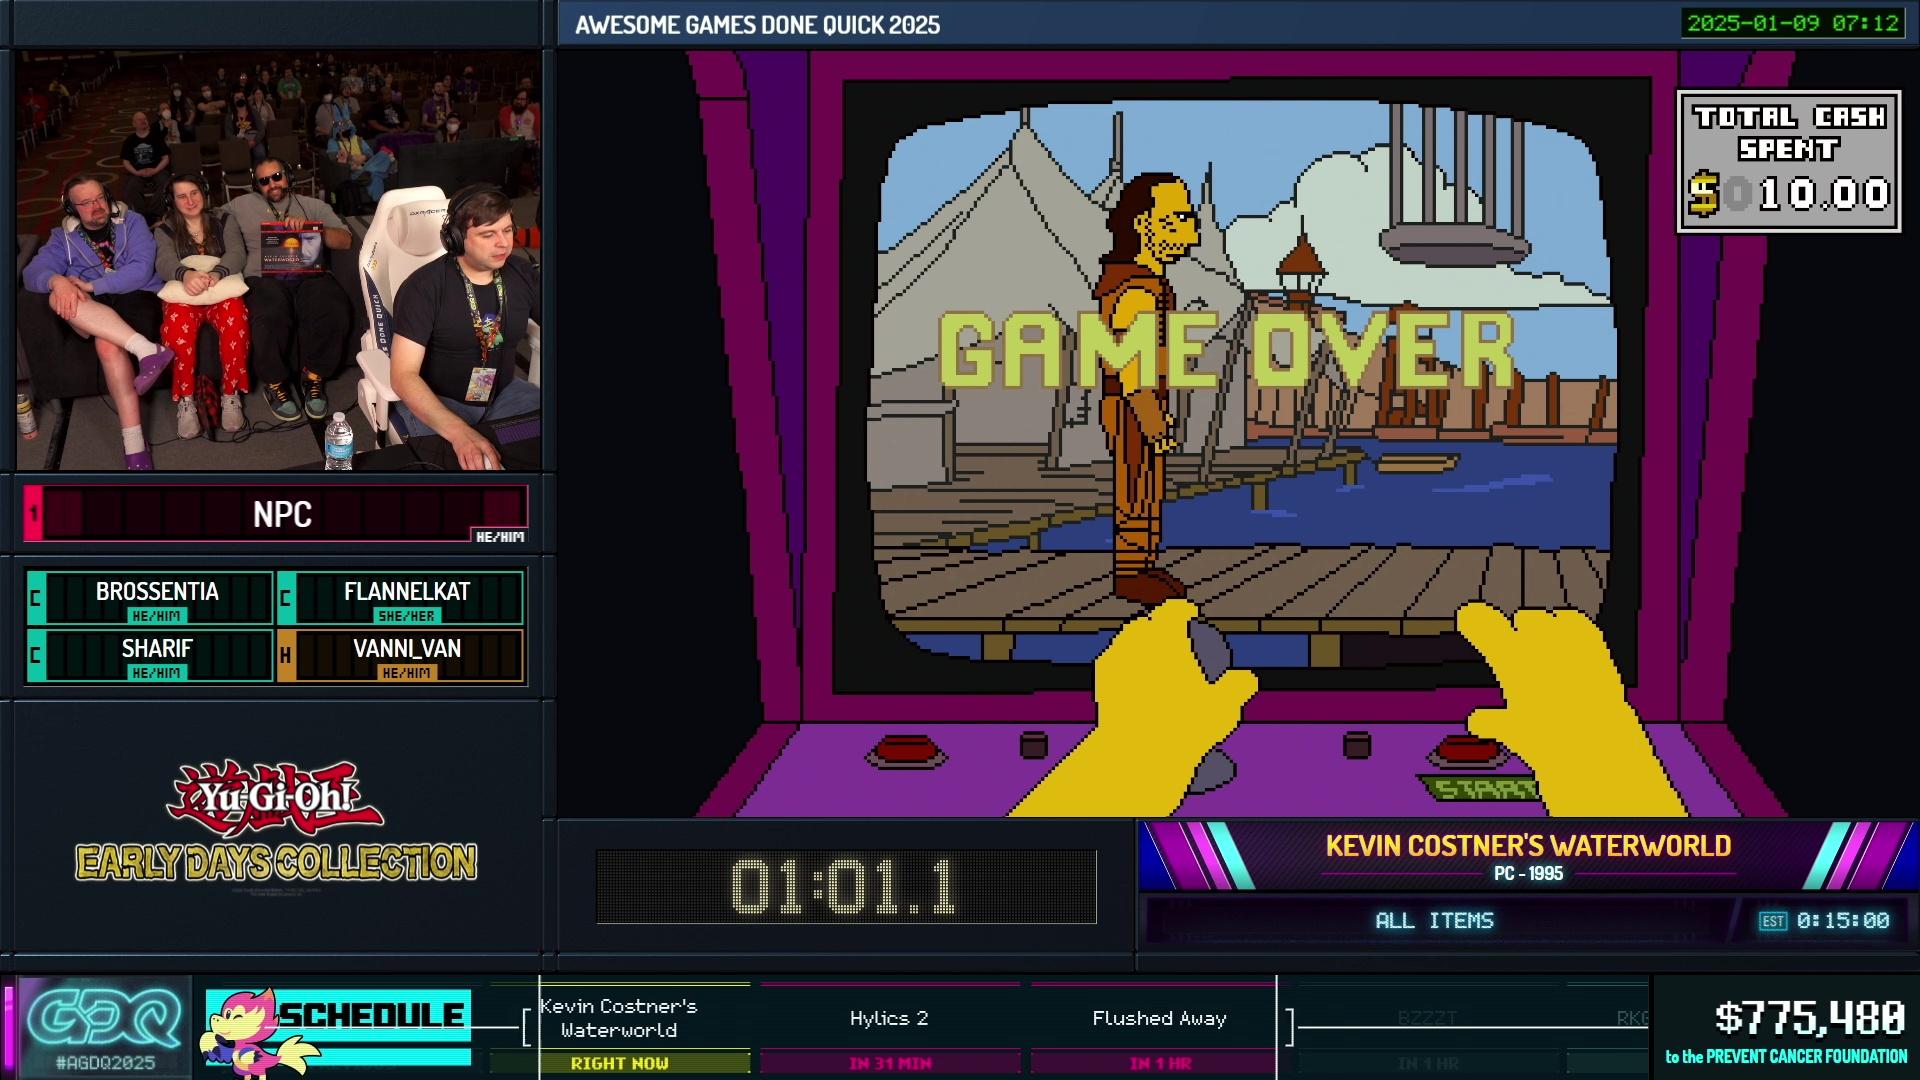1920x1080 pixels.
Task: Click the hanging cage in the game
Action: 1454,183
